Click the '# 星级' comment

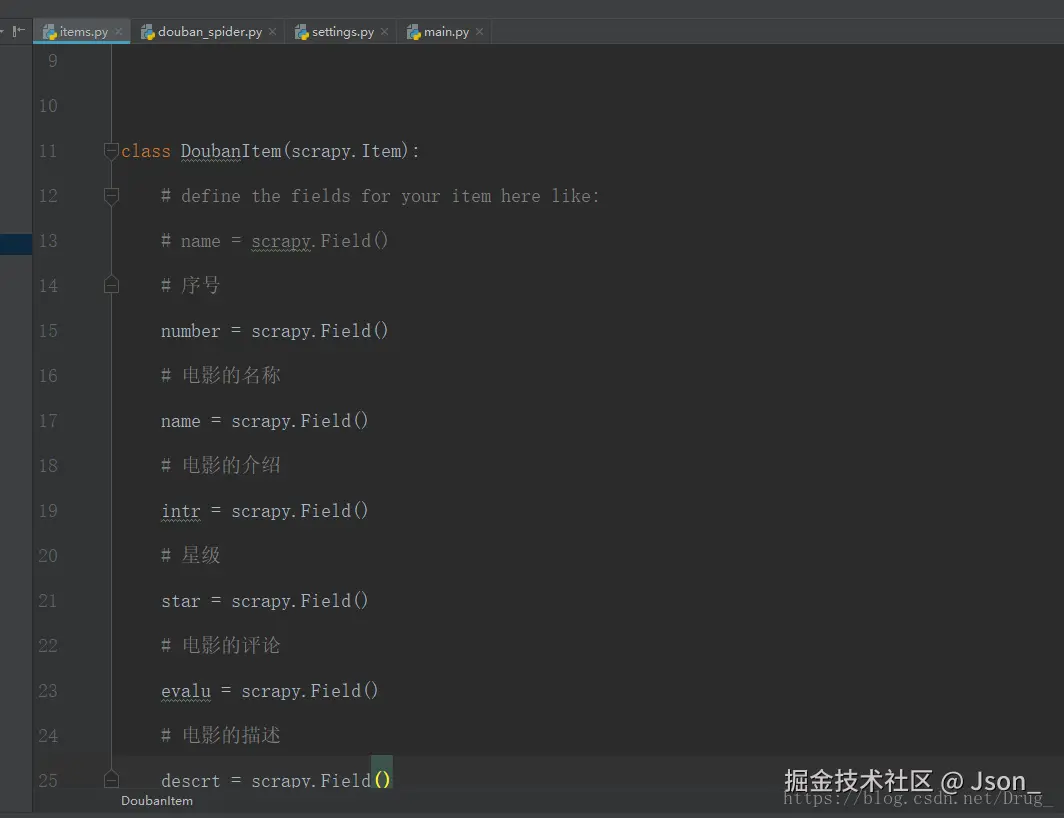pos(191,555)
